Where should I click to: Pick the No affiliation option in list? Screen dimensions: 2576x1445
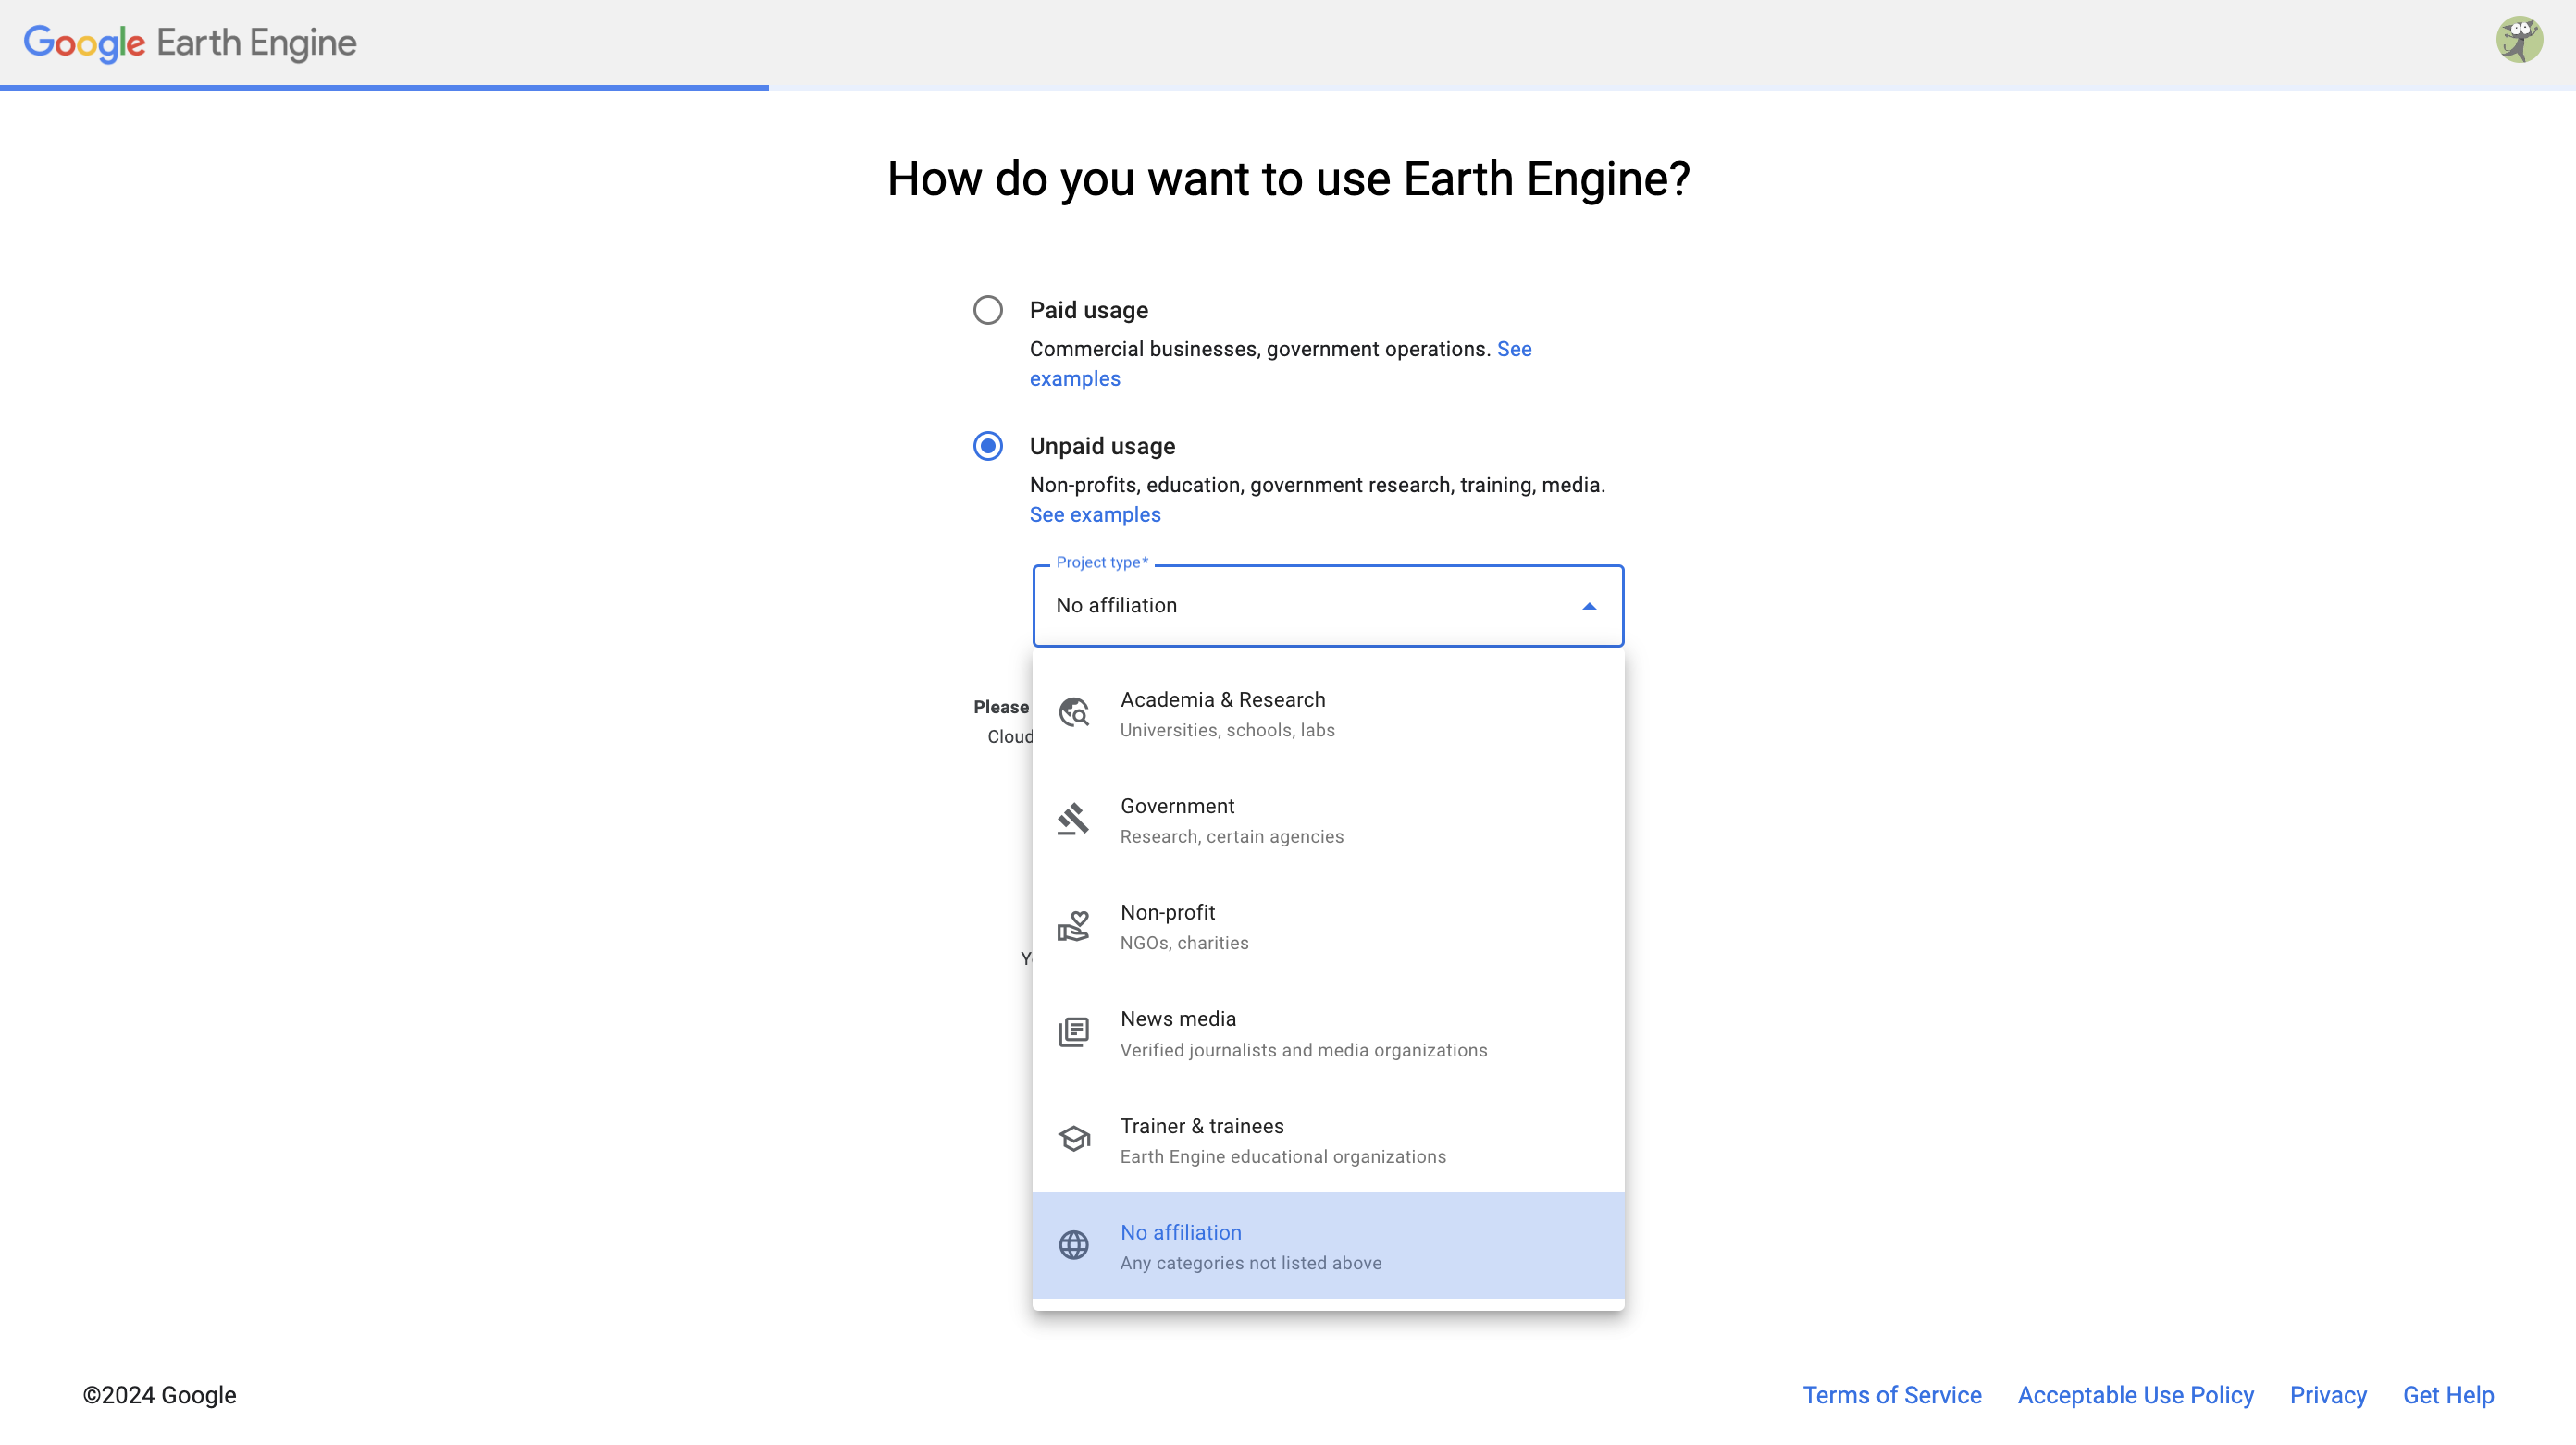point(1328,1246)
